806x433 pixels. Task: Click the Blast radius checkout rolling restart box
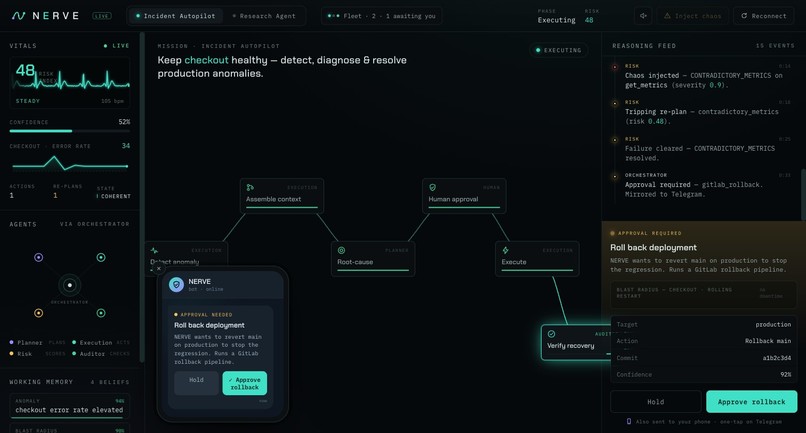pyautogui.click(x=703, y=294)
